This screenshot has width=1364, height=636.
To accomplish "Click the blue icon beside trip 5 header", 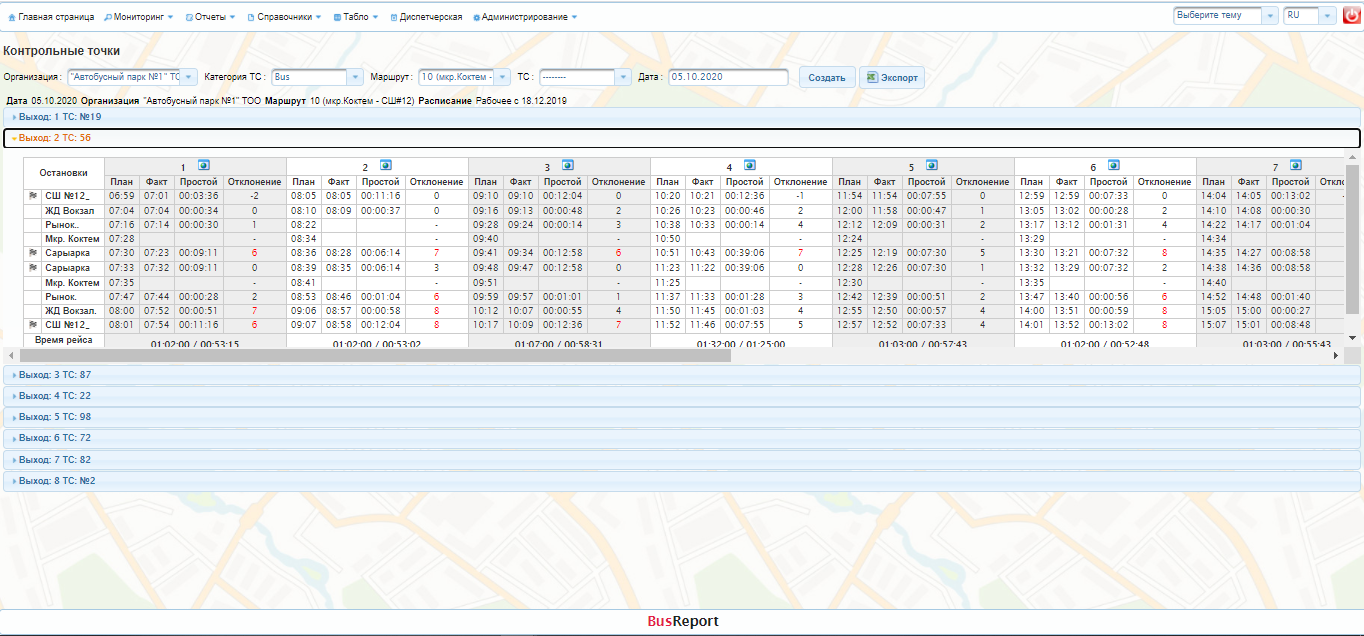I will coord(931,165).
